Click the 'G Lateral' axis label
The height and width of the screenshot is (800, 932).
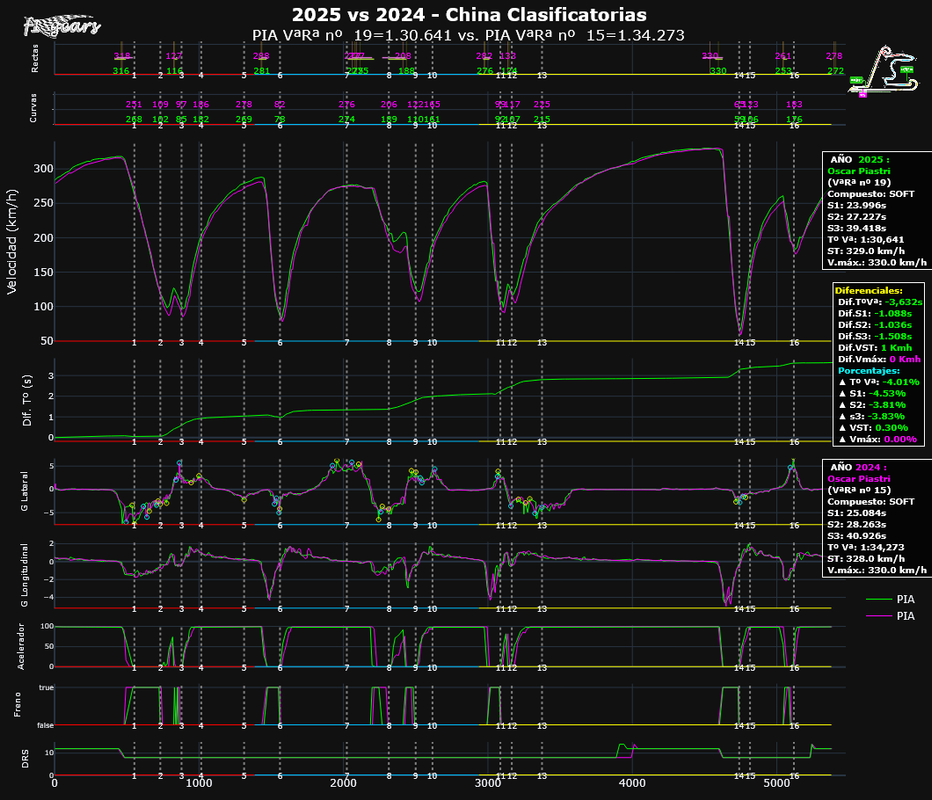coord(24,491)
